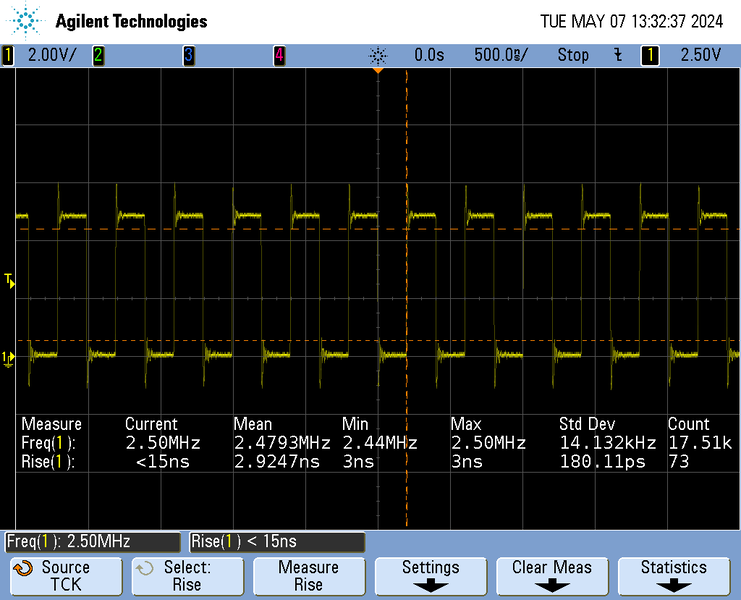Click the rise Std Dev 180.11ps

pyautogui.click(x=603, y=462)
